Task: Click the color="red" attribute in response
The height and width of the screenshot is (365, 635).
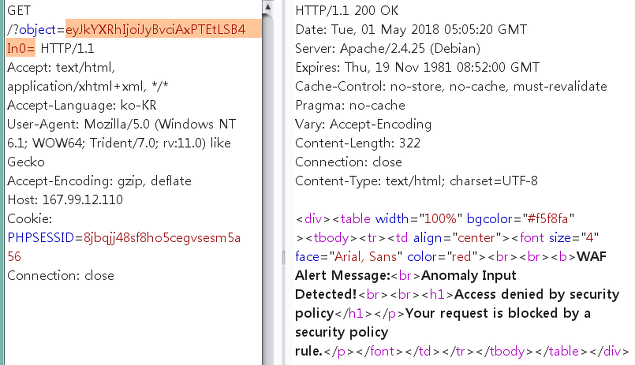Action: coord(443,256)
